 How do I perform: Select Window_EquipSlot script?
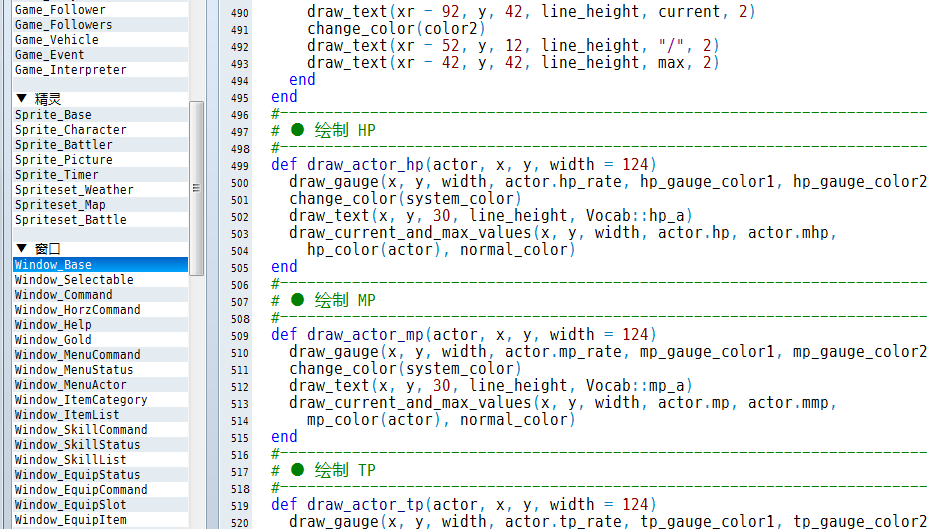coord(101,505)
